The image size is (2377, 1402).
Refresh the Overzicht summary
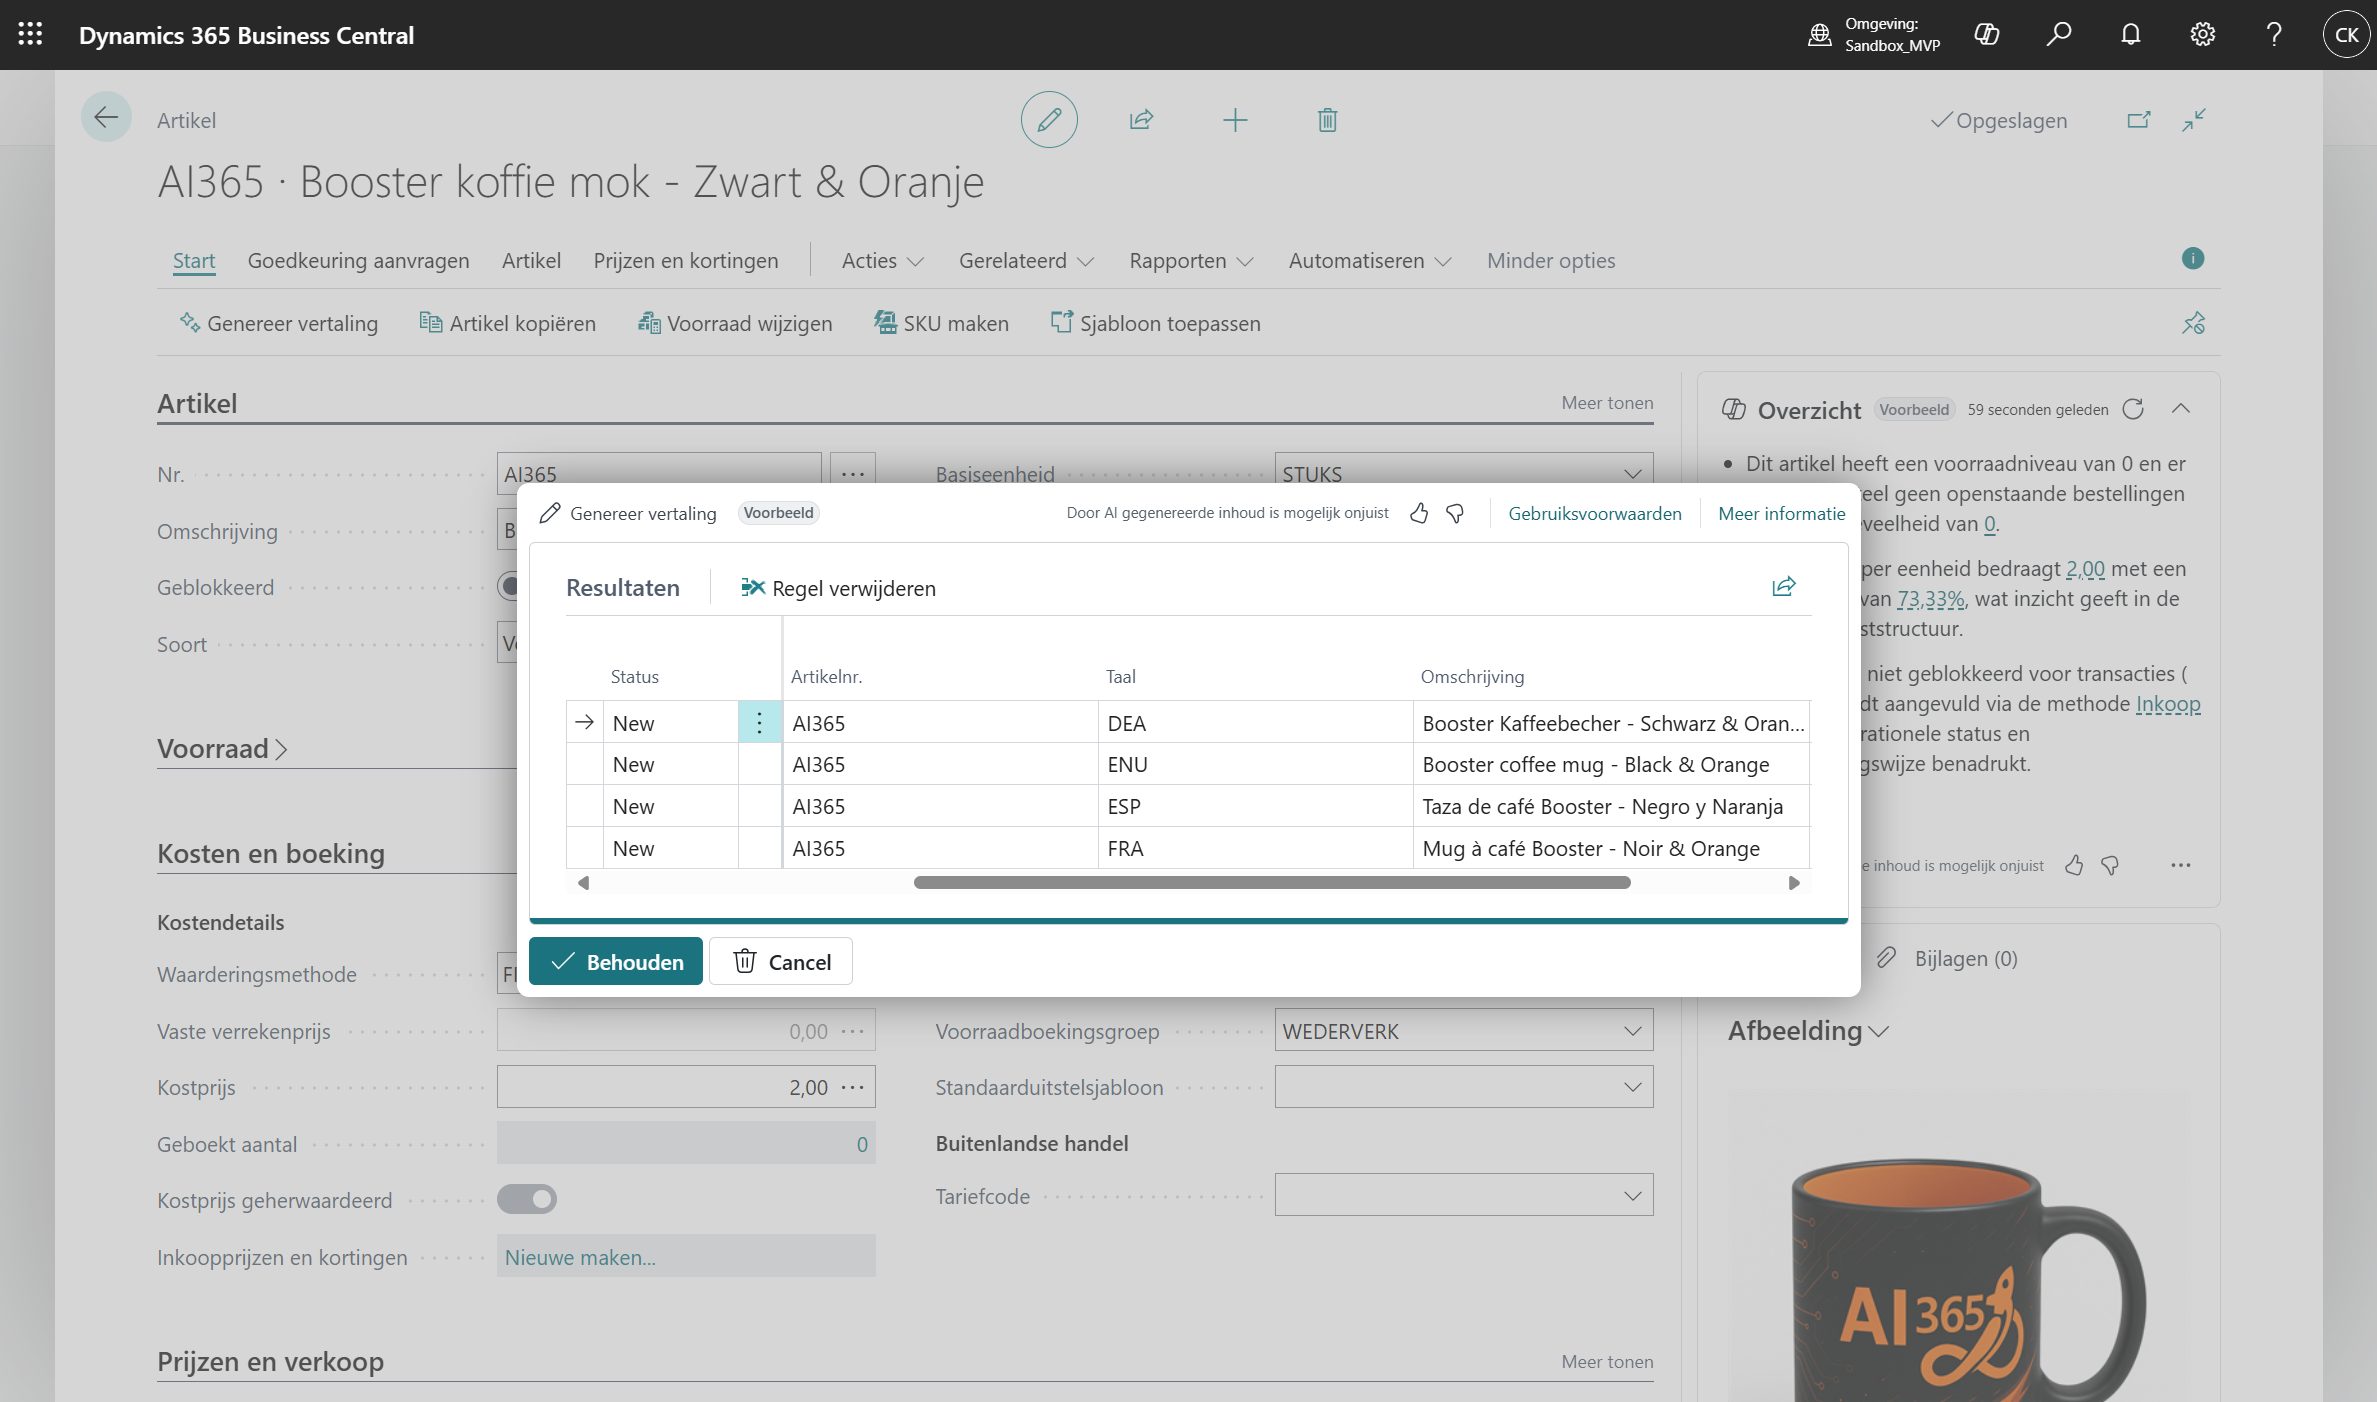[2132, 409]
